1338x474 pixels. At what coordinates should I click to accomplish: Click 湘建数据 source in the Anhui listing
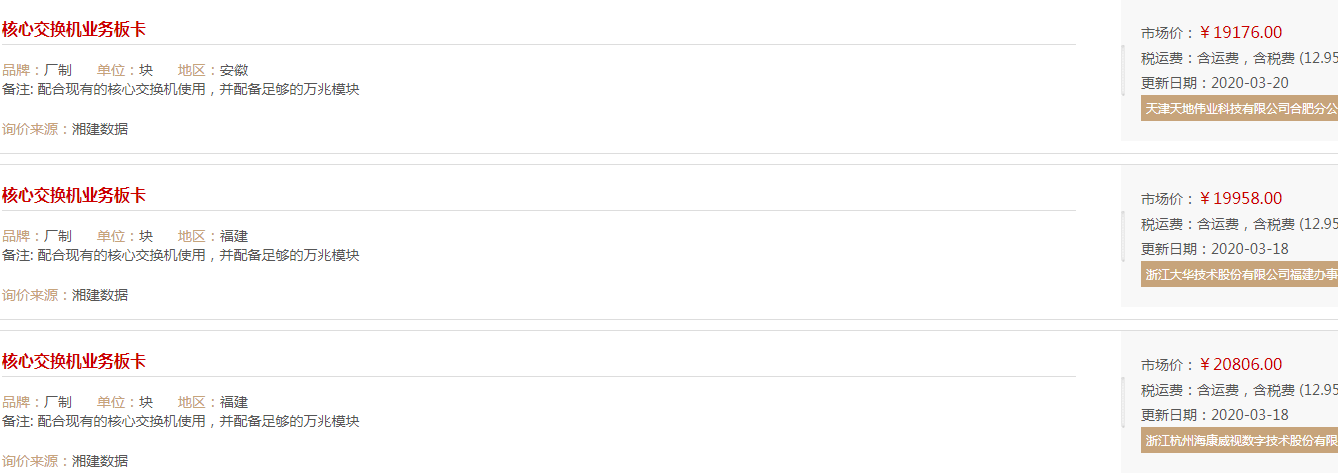coord(100,129)
